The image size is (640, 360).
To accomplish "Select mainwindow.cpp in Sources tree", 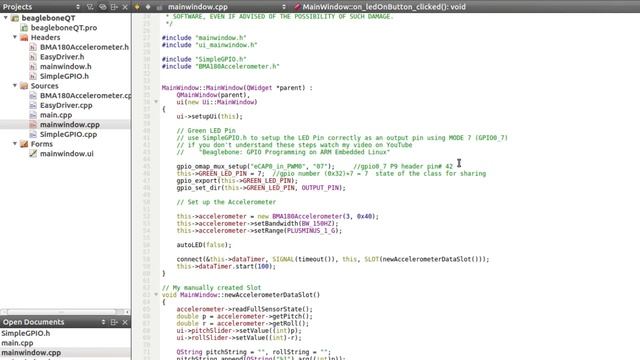I will tap(70, 124).
